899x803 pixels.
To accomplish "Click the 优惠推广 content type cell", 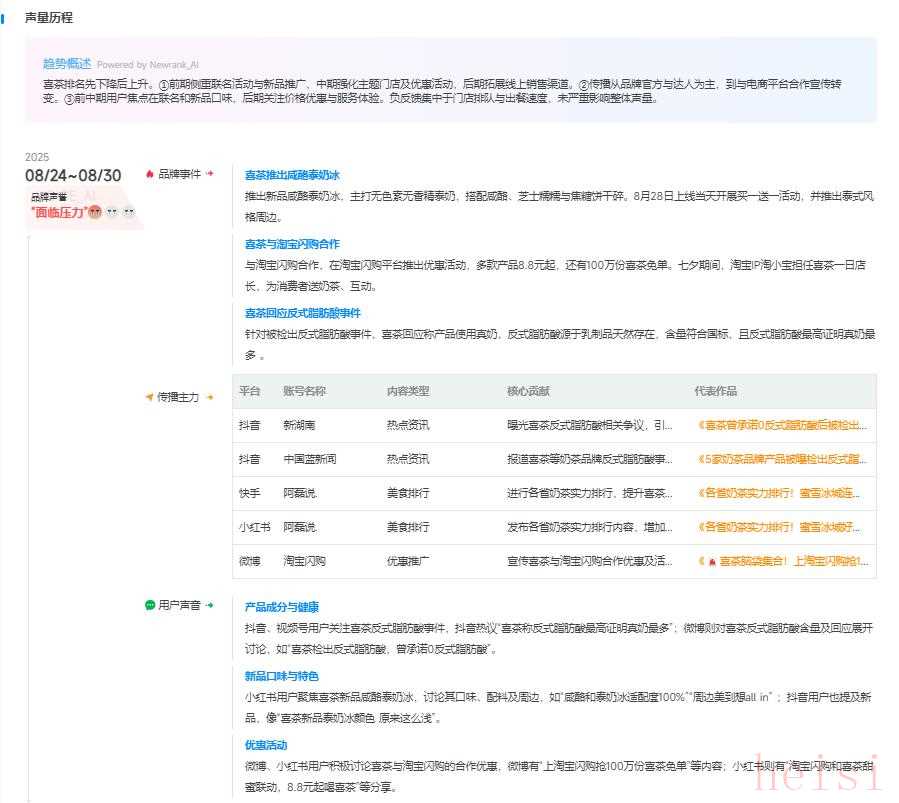I will (408, 561).
